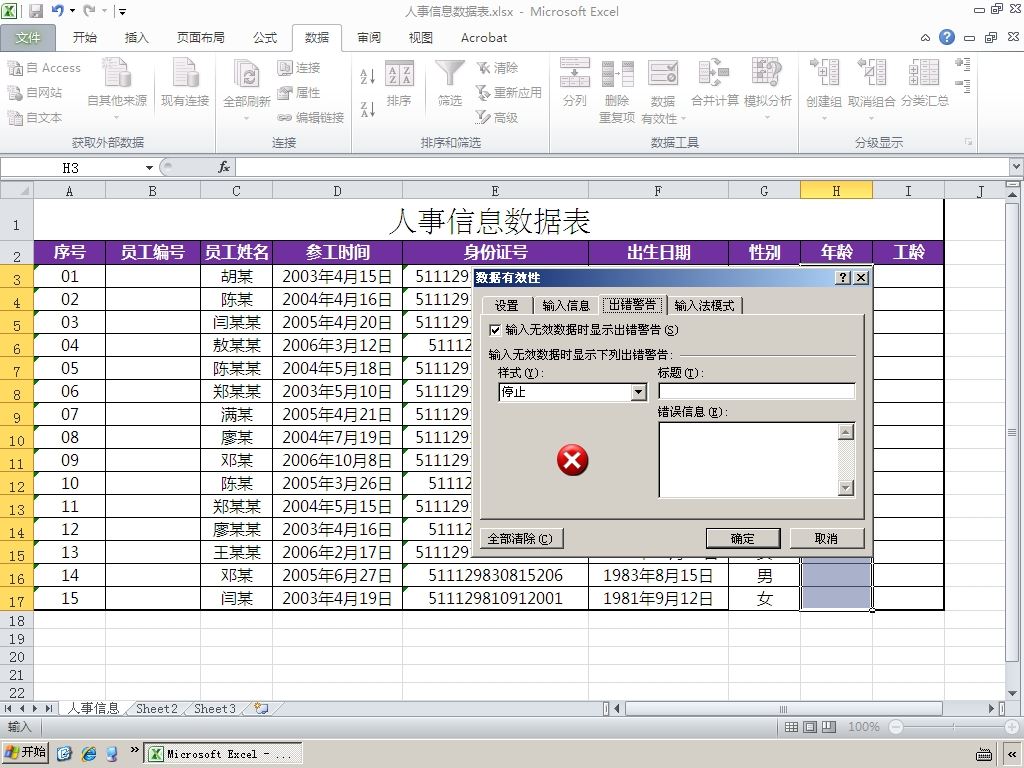Click Subtotal (分类汇总)
1024x768 pixels.
tap(925, 83)
